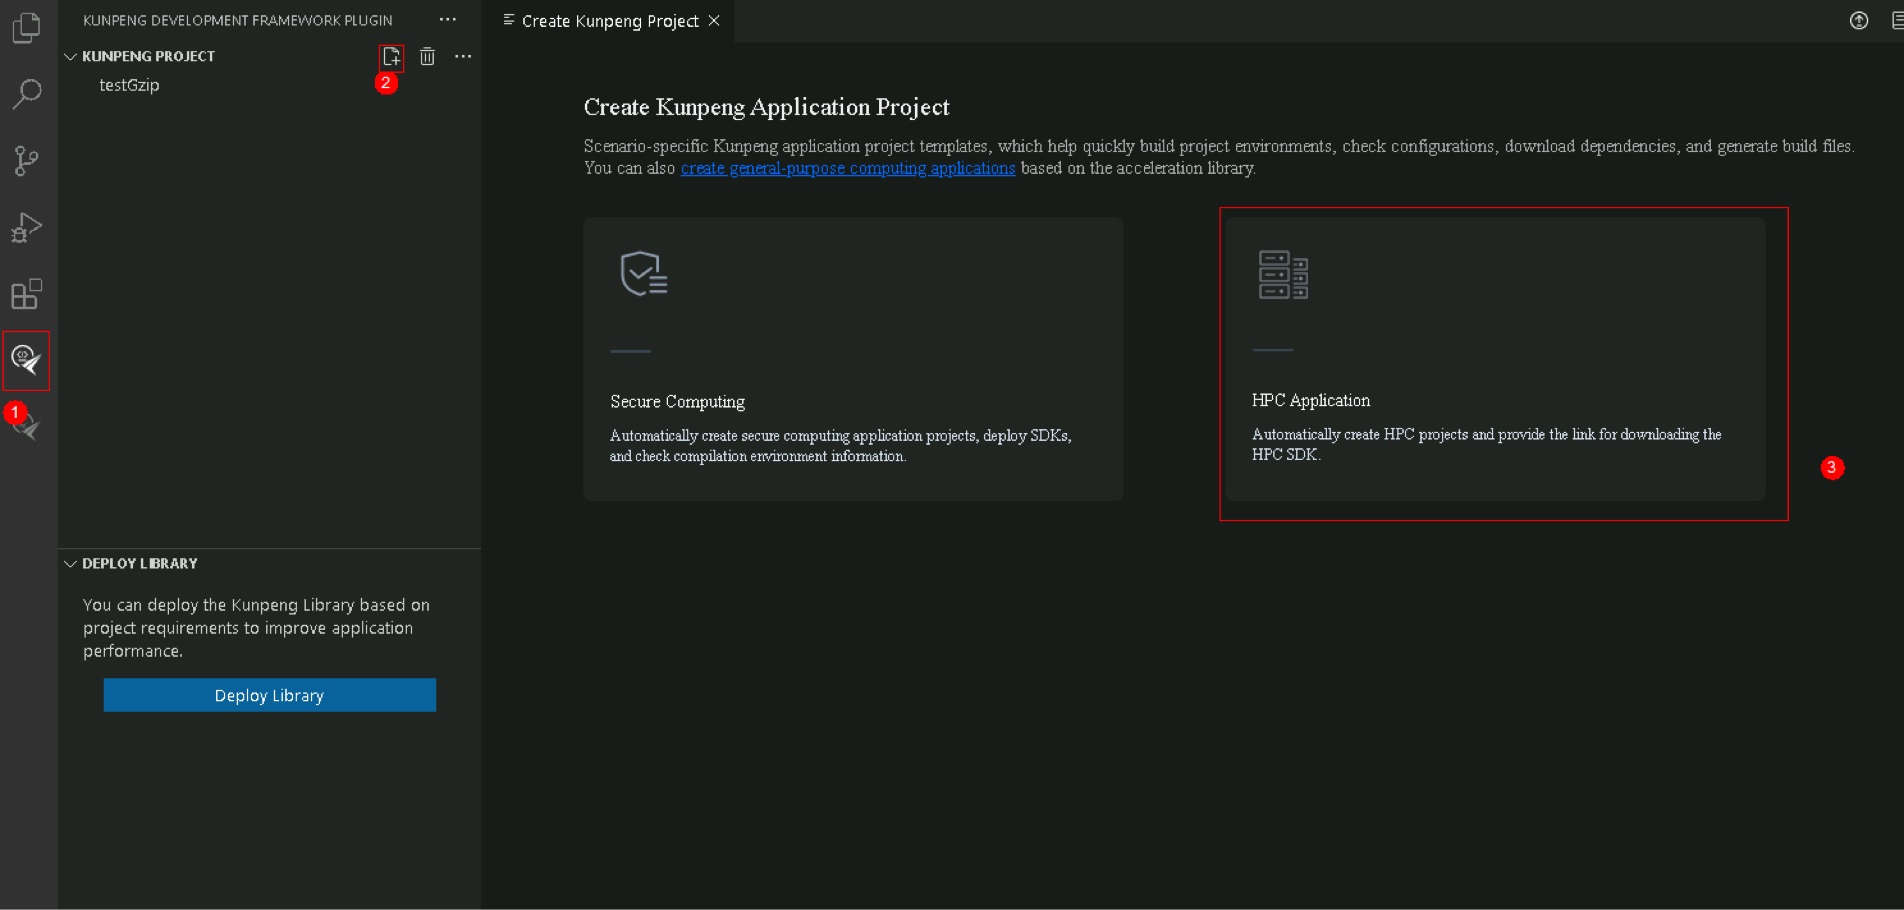
Task: Collapse the Deploy Library section
Action: click(x=71, y=564)
